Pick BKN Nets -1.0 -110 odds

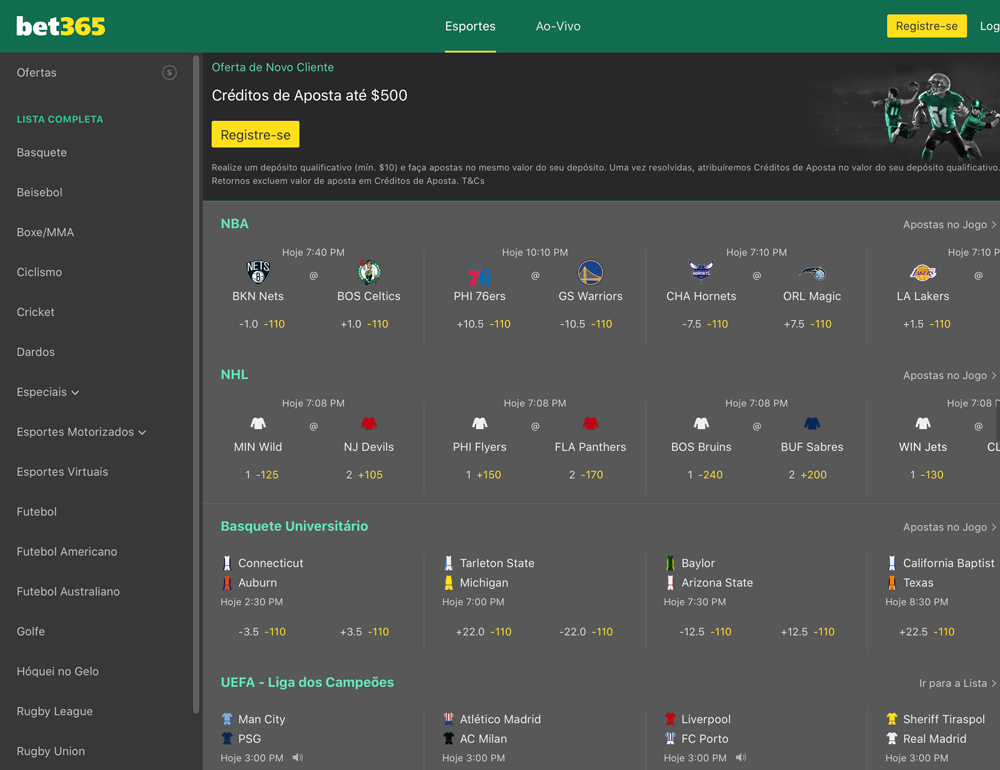(261, 324)
